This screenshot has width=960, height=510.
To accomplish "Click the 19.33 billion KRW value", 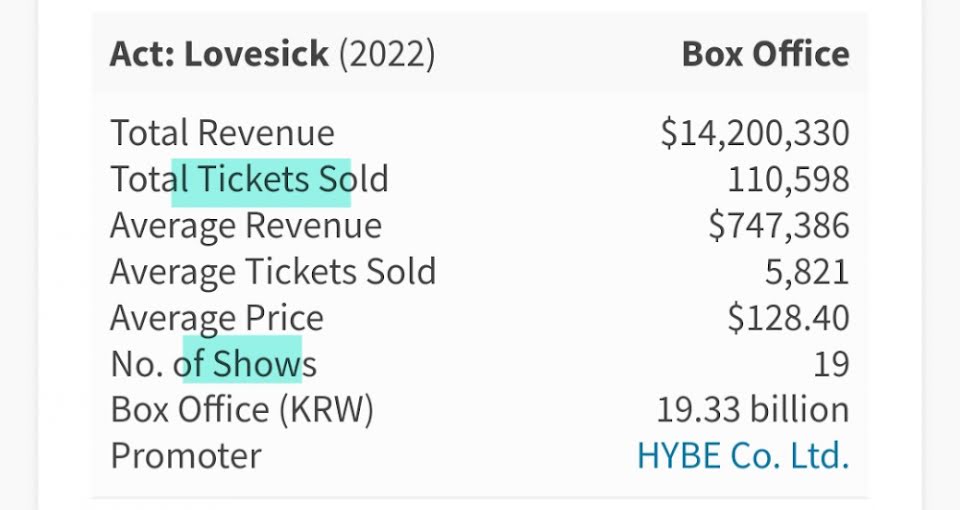I will [x=752, y=410].
